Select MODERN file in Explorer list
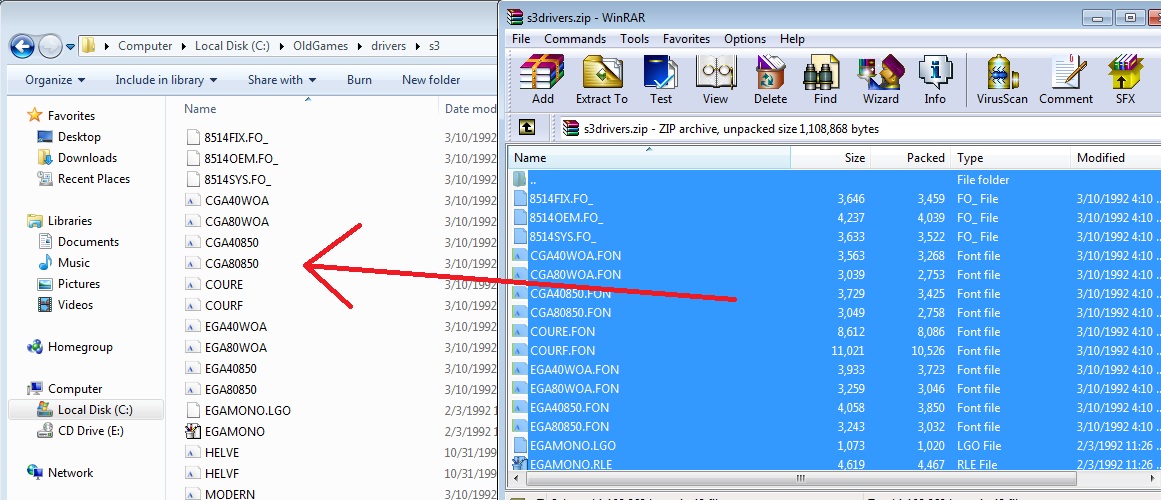This screenshot has width=1161, height=500. 220,494
